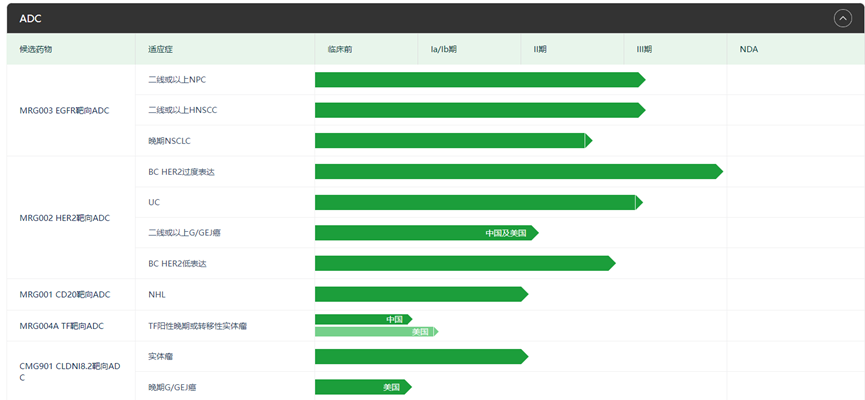Viewport: 865px width, 400px height.
Task: Open MRG003 EGFR靶向ADC candidate drug
Action: coord(64,110)
